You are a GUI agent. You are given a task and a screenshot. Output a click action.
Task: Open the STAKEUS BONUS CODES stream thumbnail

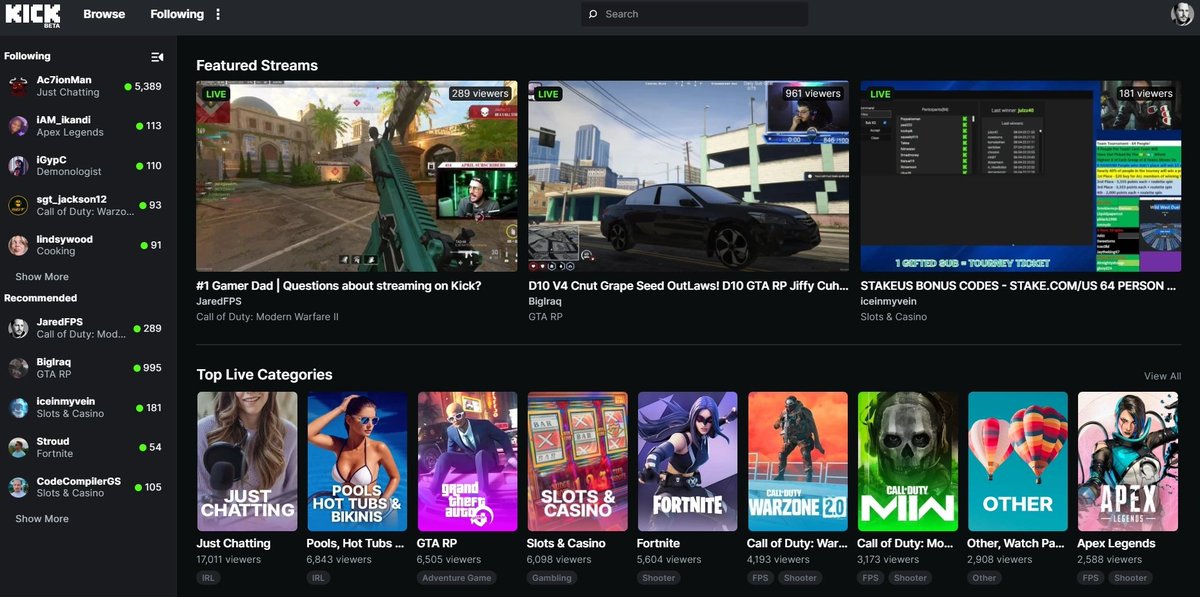[x=1020, y=176]
